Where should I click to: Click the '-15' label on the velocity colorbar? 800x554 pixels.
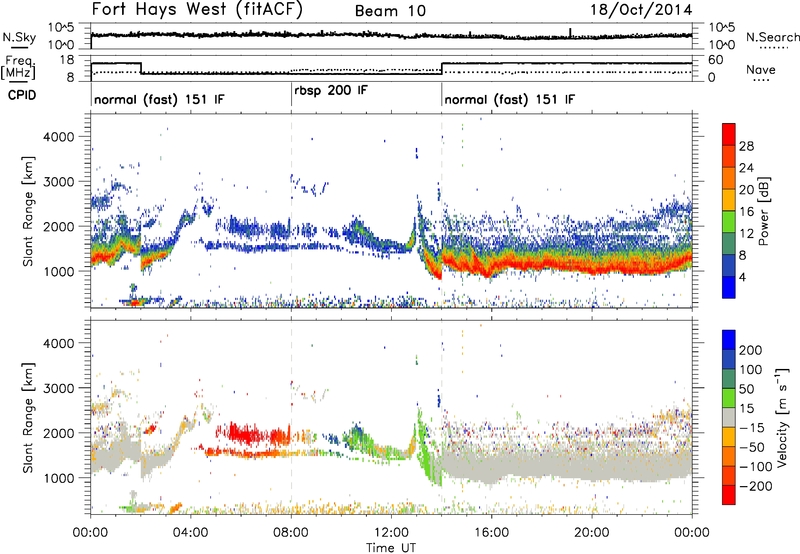click(752, 428)
